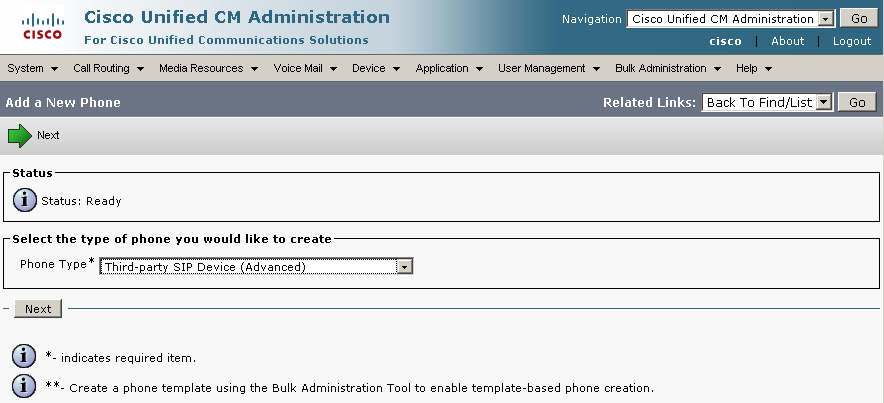Click the required item info icon

coord(24,356)
